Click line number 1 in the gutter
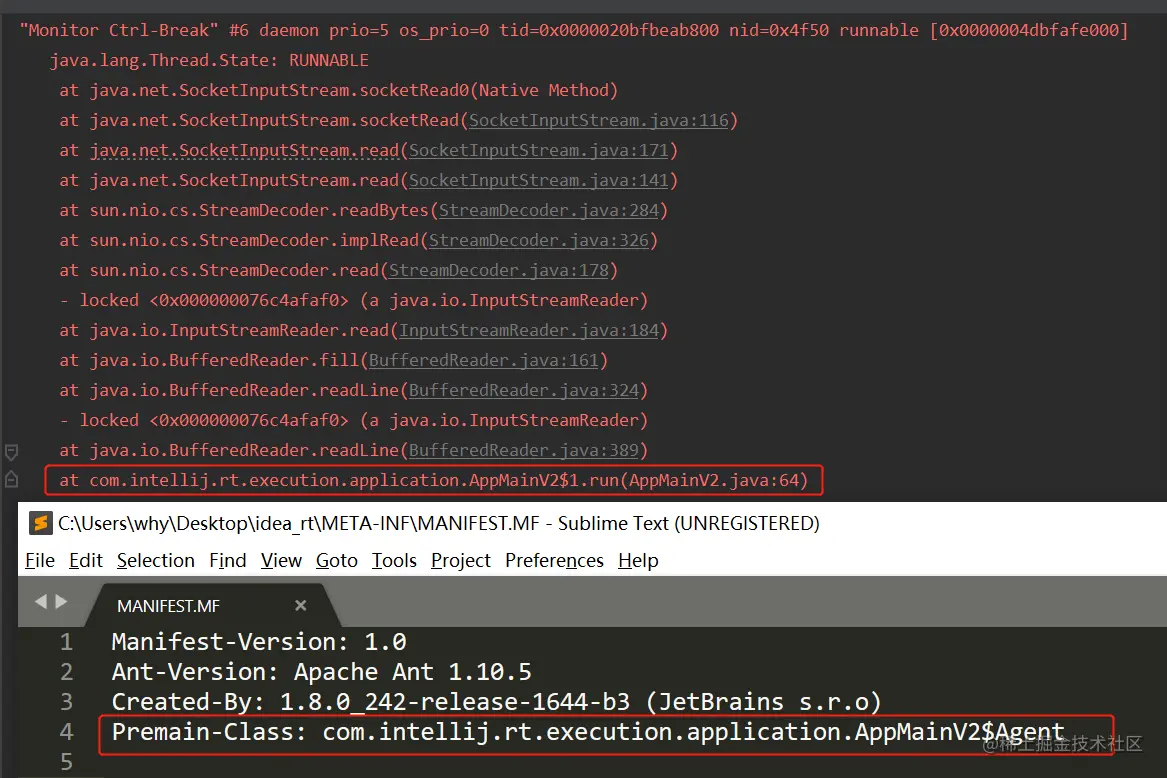 point(66,642)
